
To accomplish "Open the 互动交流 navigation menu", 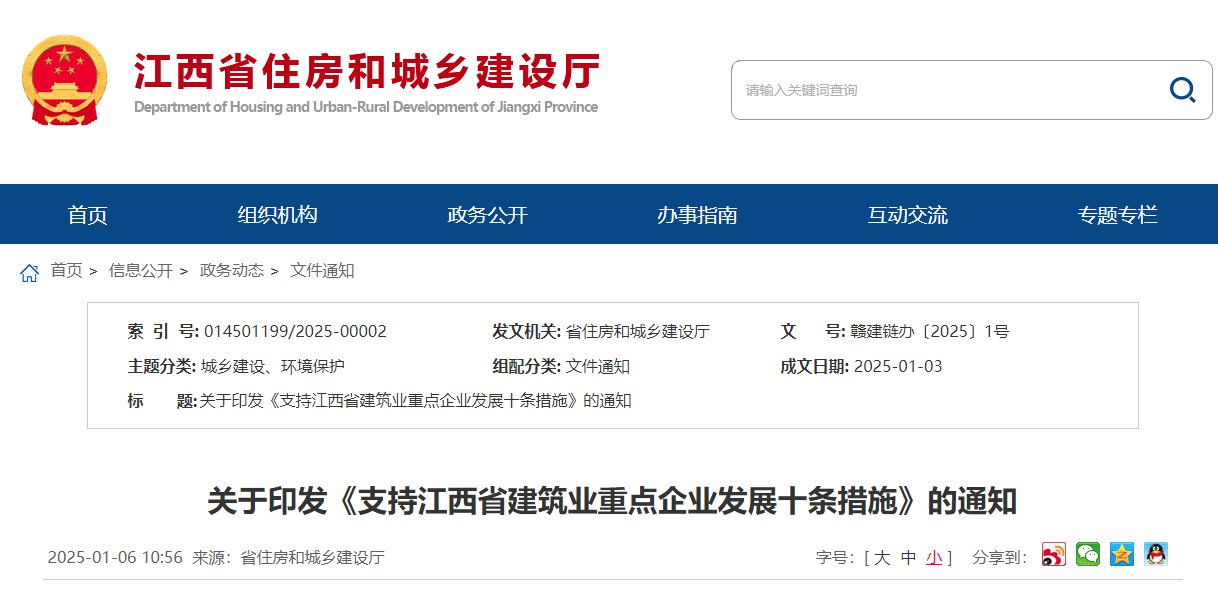I will point(908,214).
